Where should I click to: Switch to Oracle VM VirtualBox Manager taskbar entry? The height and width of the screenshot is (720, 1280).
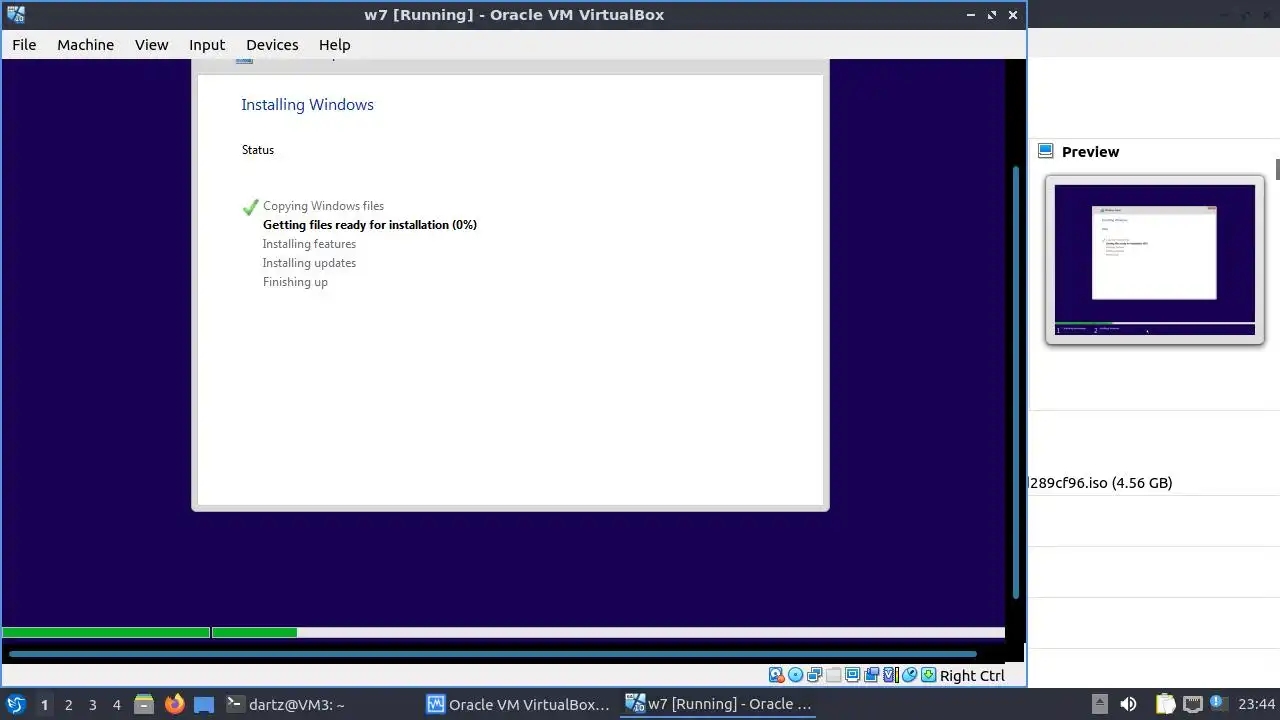[519, 704]
